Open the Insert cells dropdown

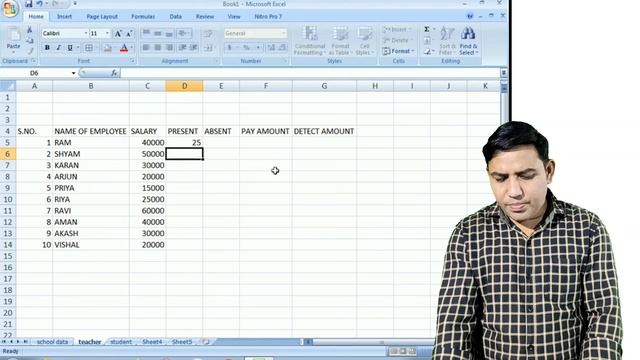(x=398, y=29)
